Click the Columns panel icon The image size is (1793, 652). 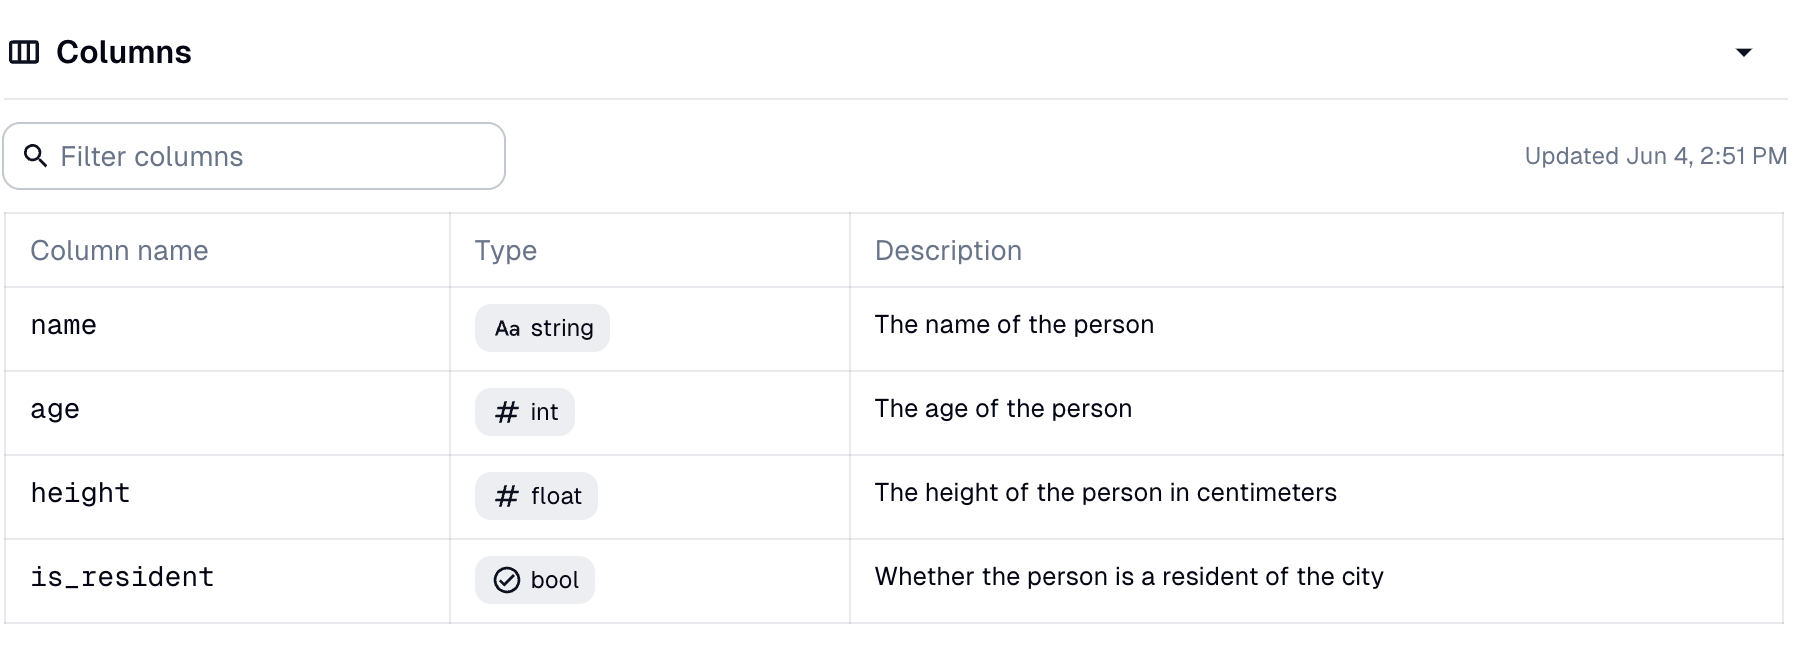tap(24, 51)
